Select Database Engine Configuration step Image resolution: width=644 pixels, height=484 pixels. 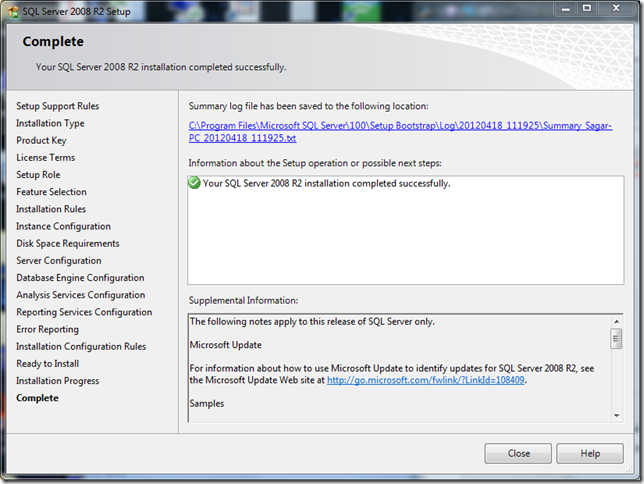click(x=80, y=278)
